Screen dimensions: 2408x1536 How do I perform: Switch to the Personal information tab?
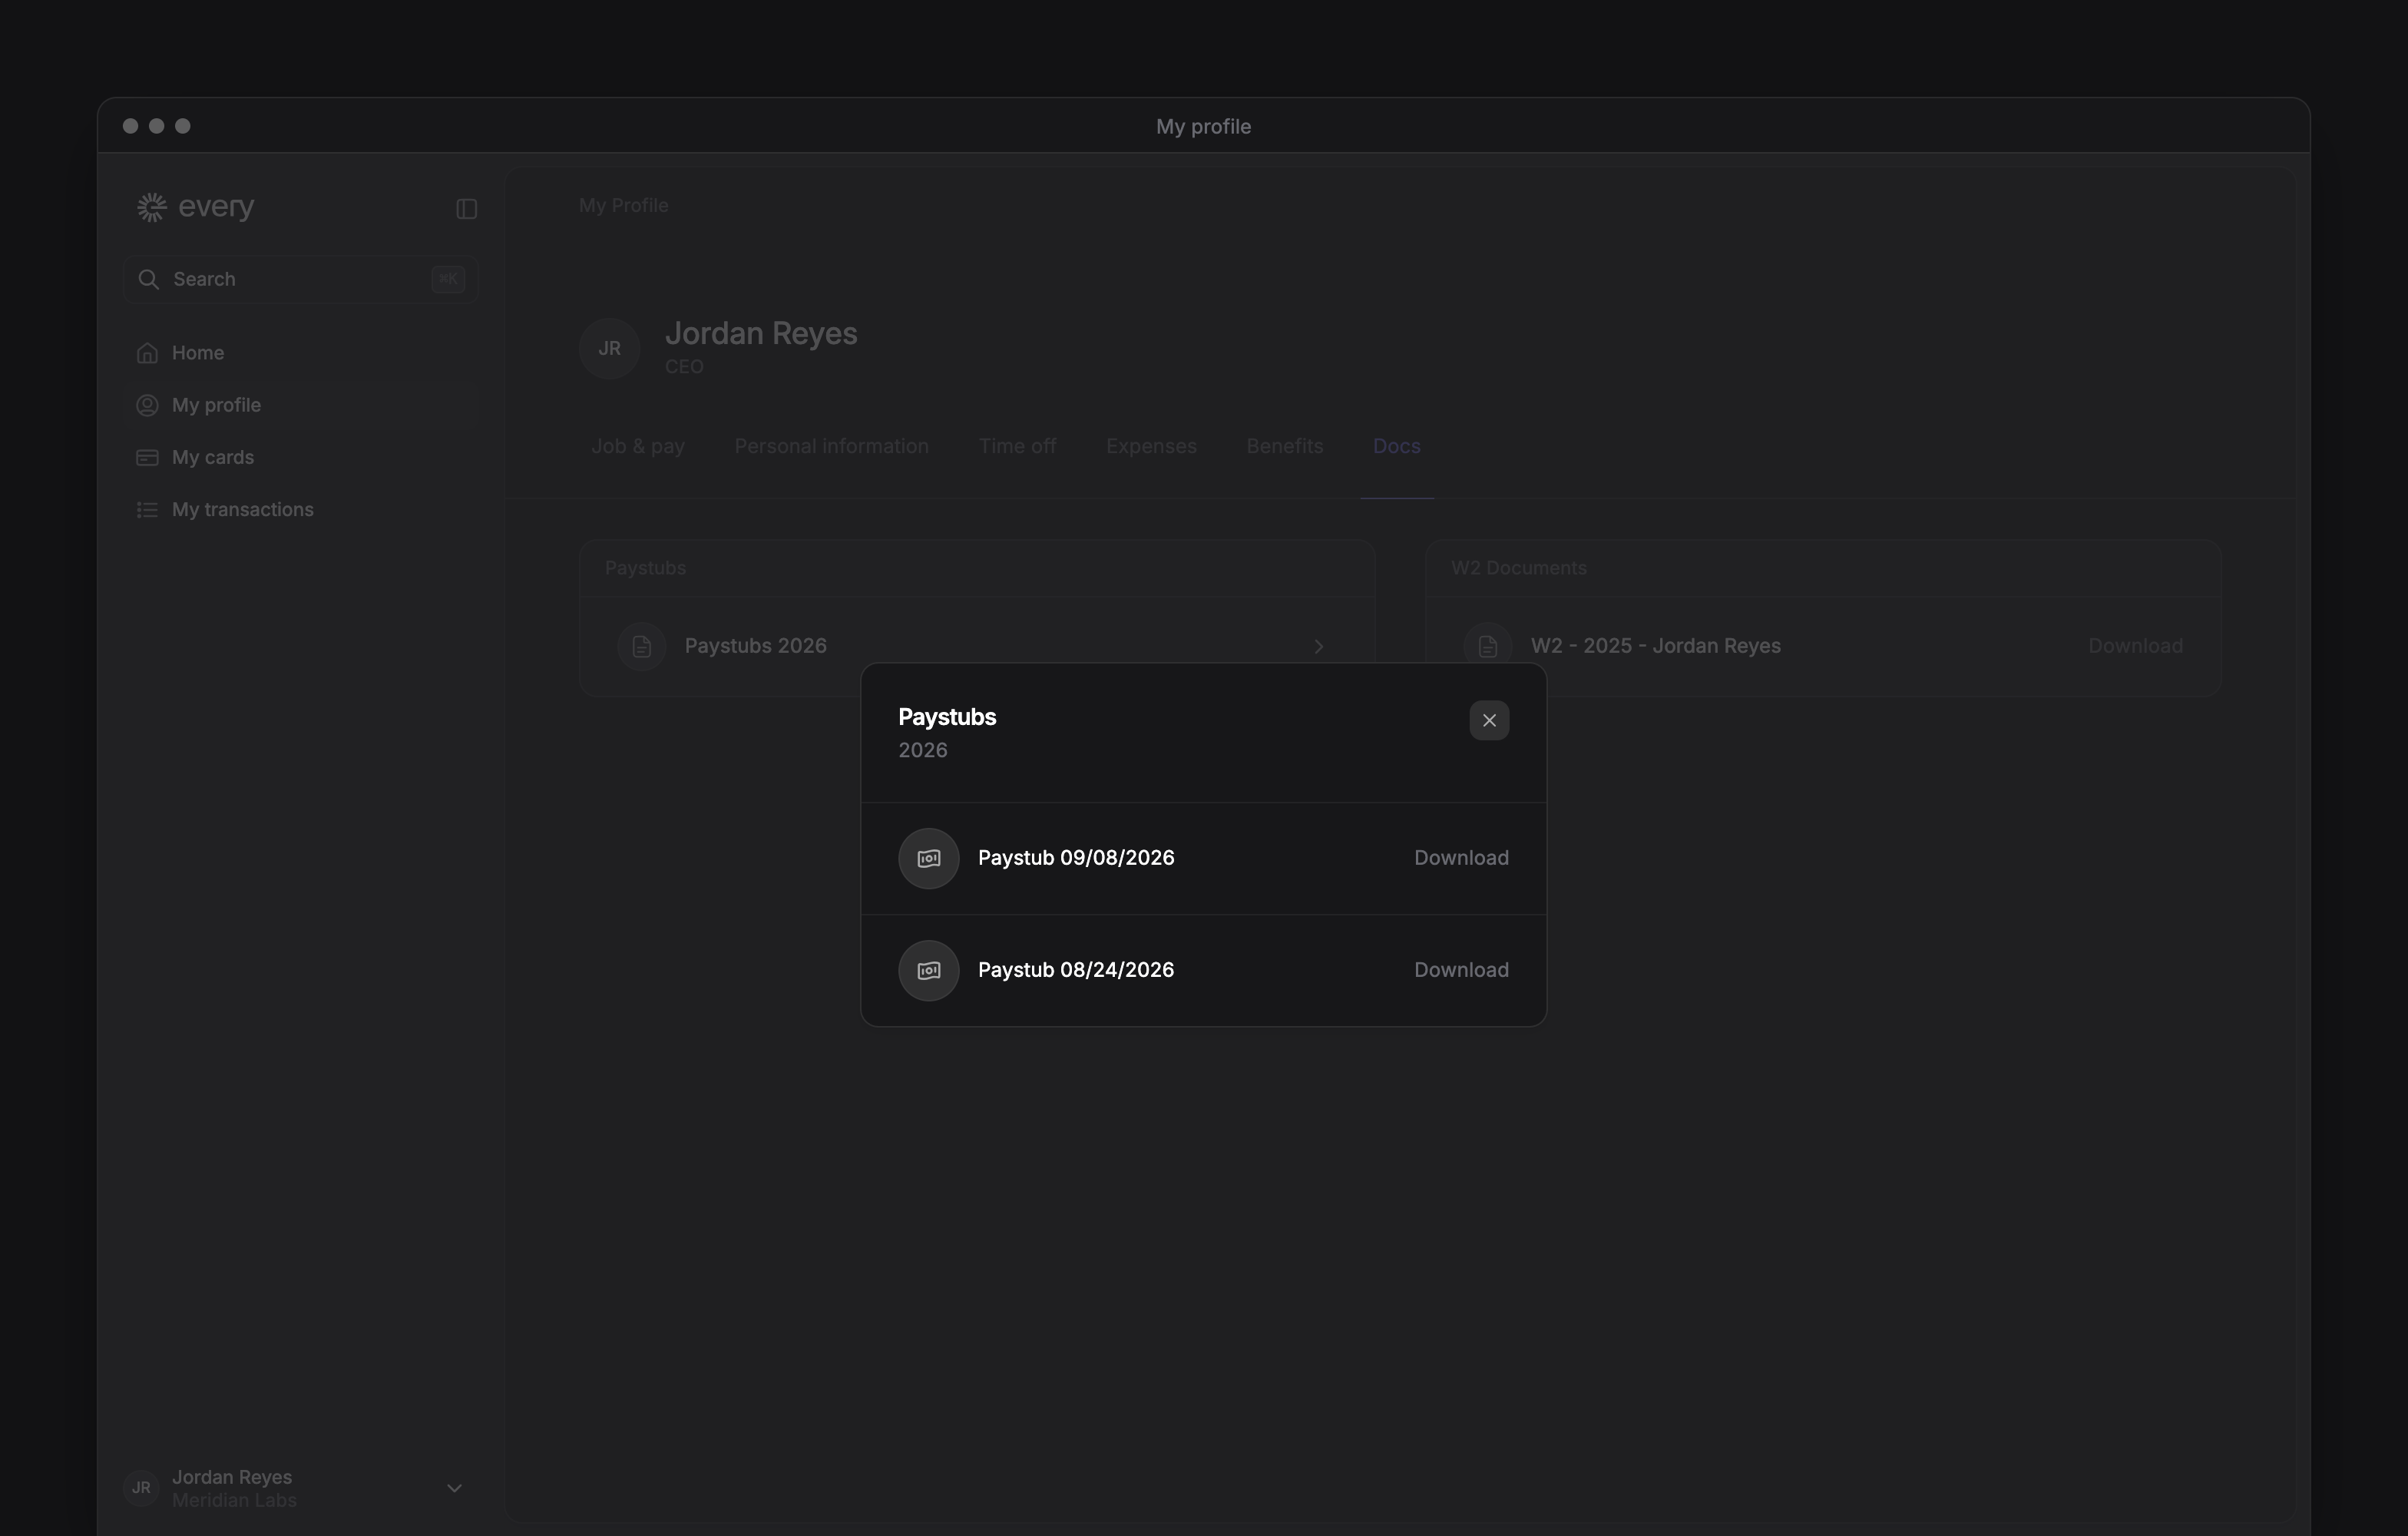(x=831, y=446)
